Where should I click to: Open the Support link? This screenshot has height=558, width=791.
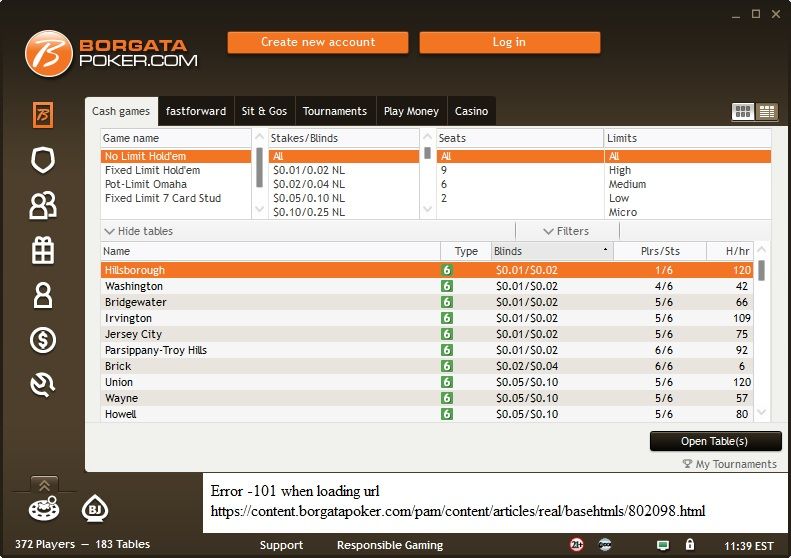[x=281, y=545]
